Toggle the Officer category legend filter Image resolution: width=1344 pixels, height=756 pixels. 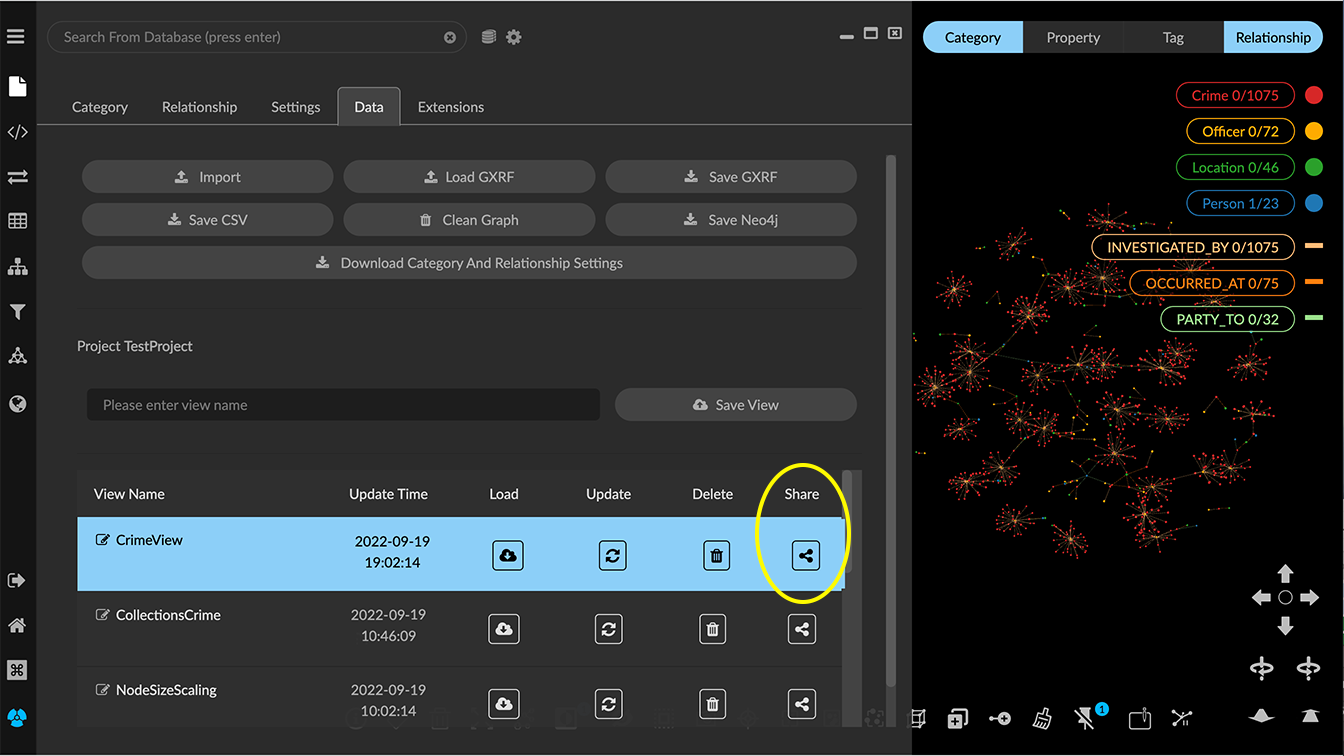coord(1240,132)
